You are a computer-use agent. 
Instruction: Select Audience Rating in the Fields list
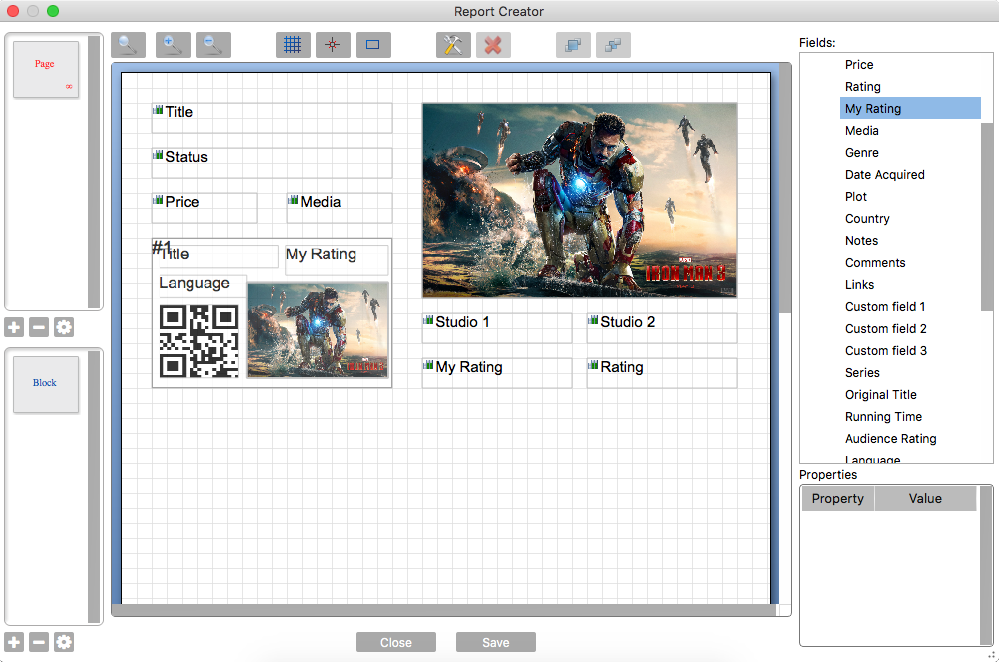pyautogui.click(x=891, y=438)
